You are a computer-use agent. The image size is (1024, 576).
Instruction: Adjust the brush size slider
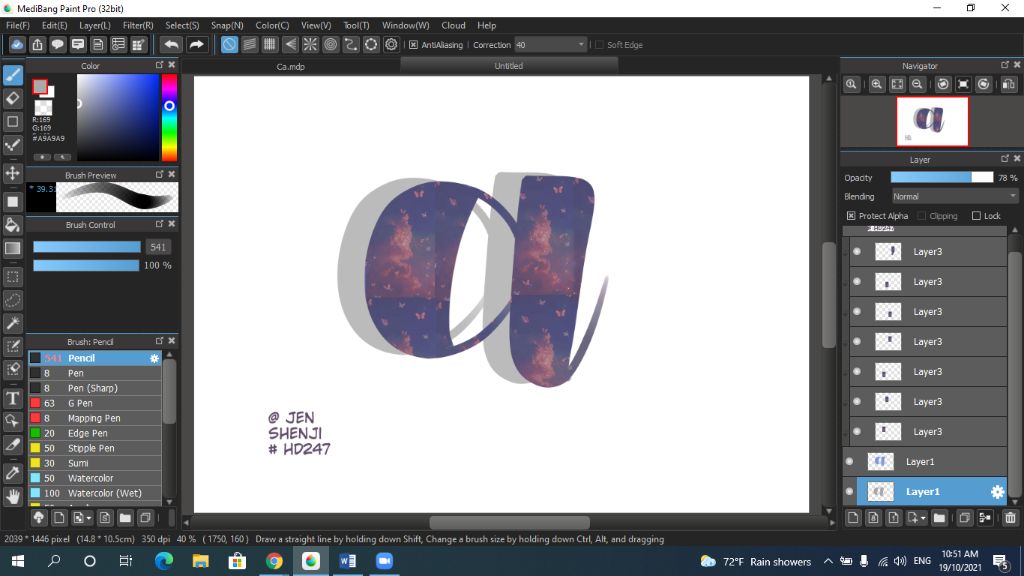click(87, 247)
